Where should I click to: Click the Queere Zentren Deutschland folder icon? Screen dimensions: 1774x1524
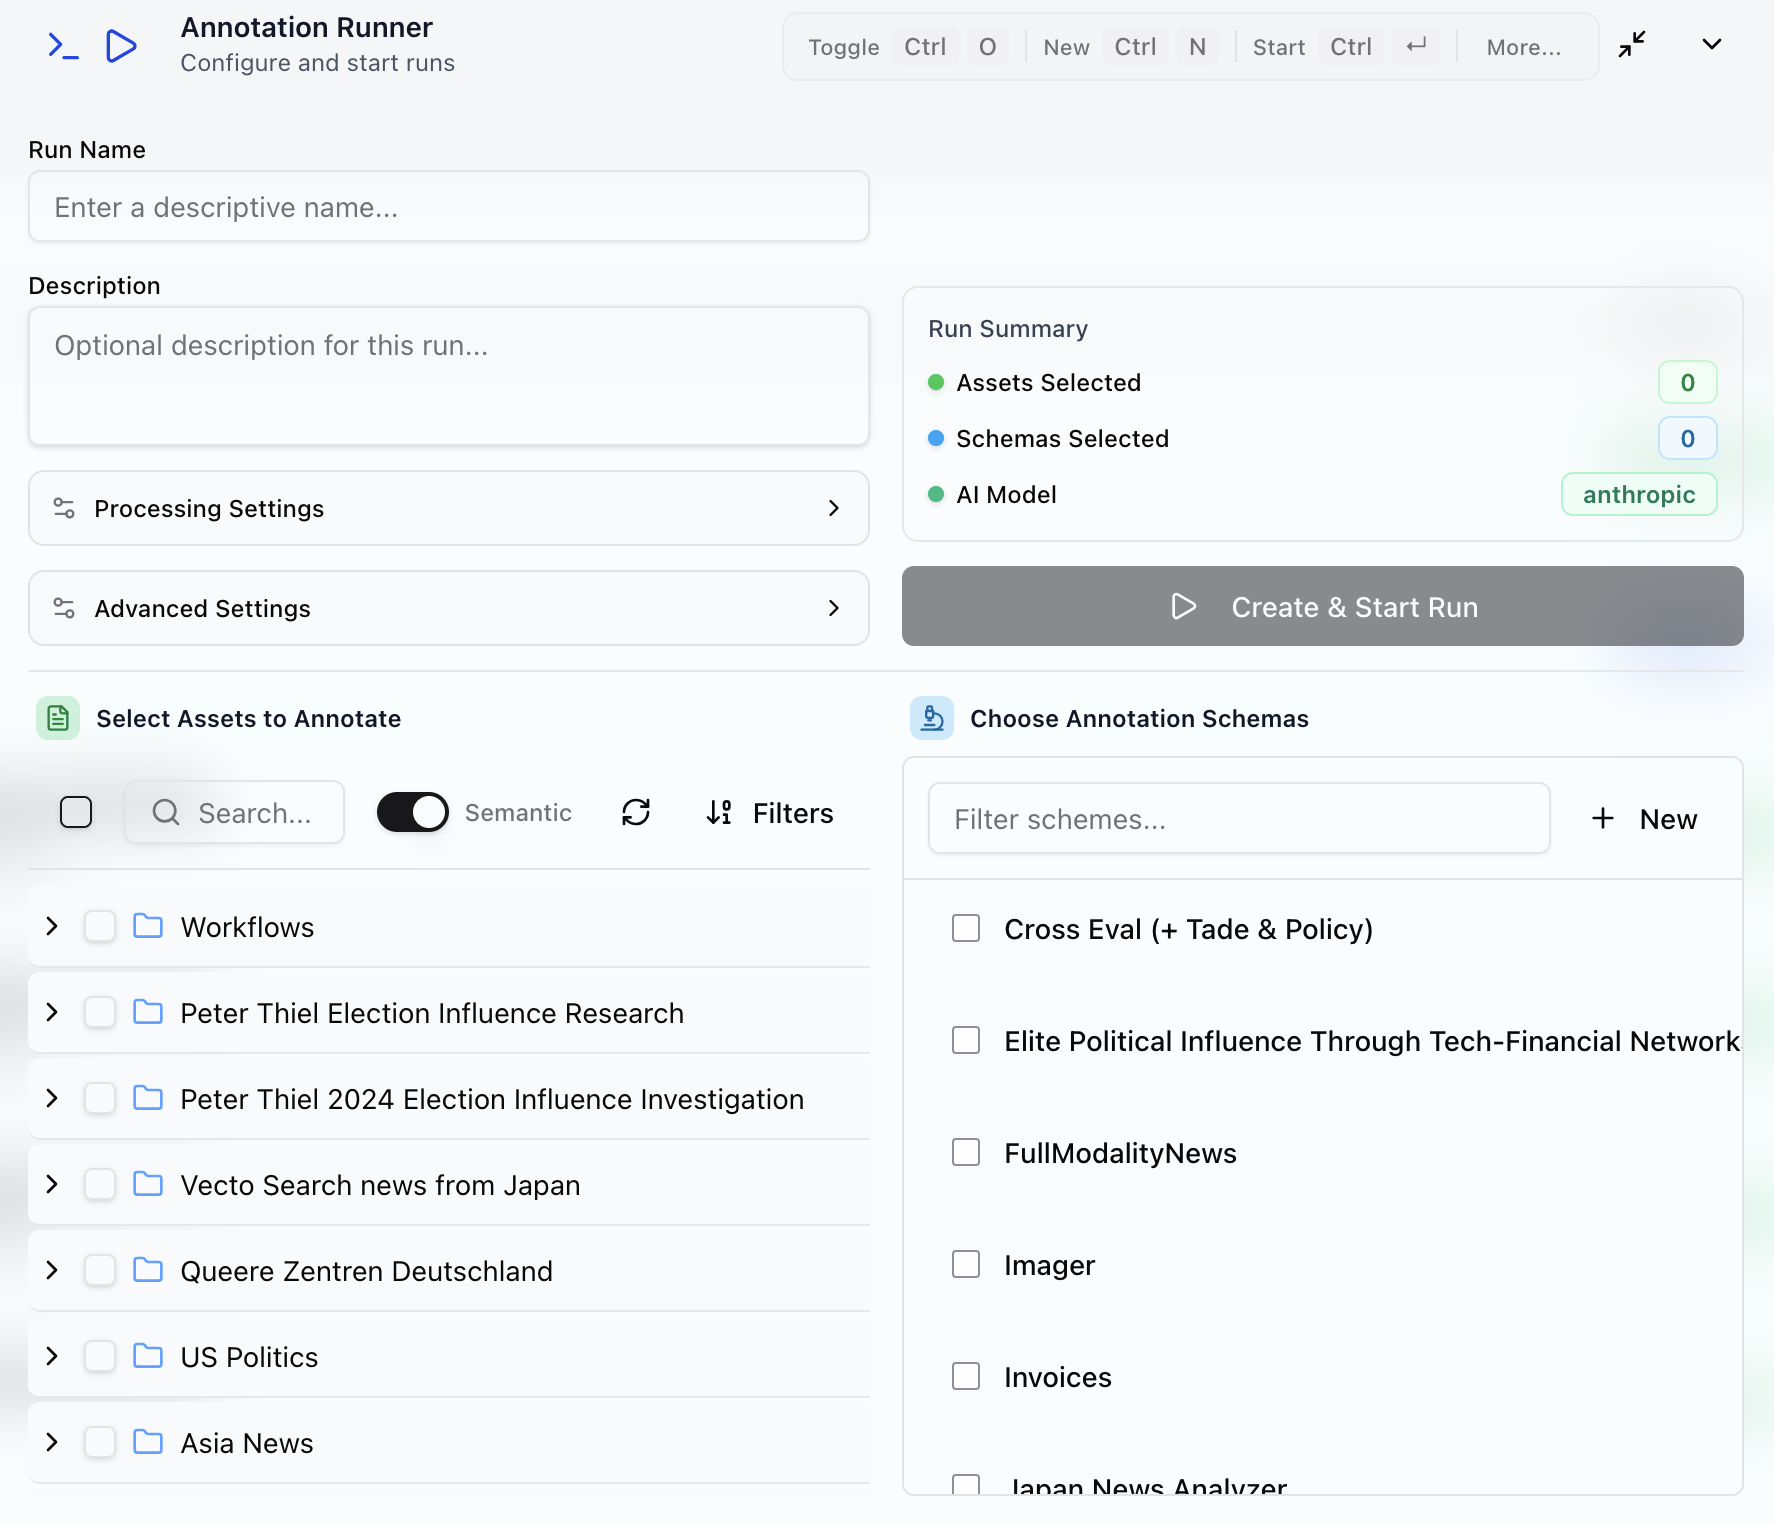point(148,1270)
